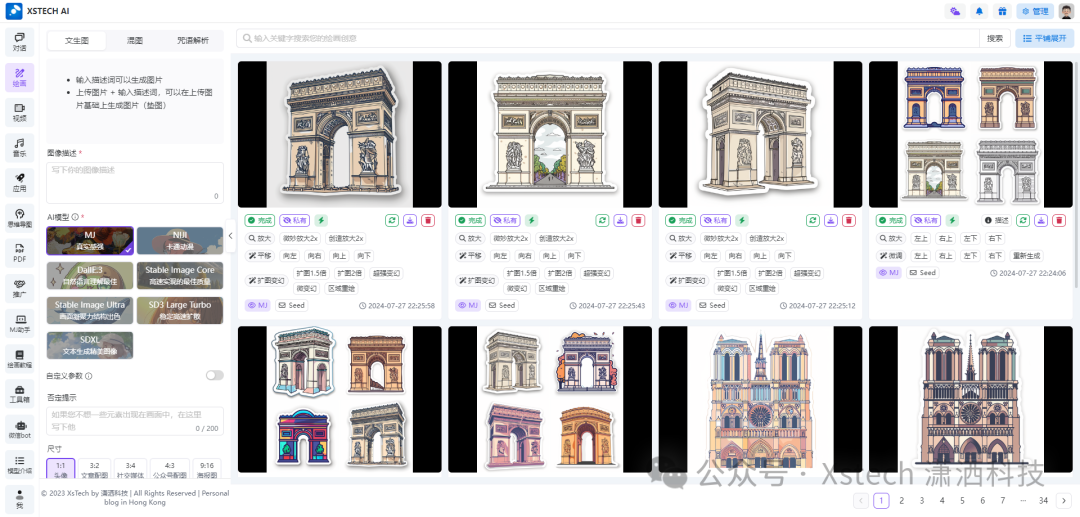Click the notification bell icon
The width and height of the screenshot is (1080, 517).
[x=979, y=11]
